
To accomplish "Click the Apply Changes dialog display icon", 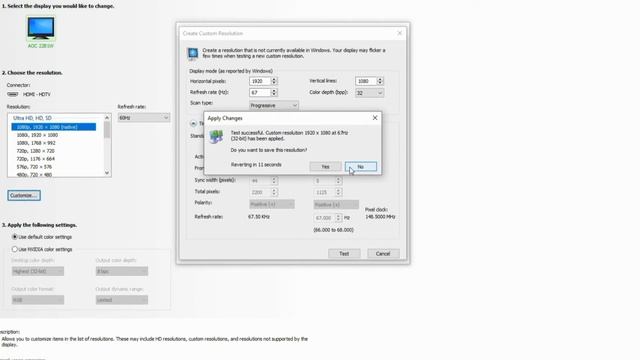I will coord(216,137).
